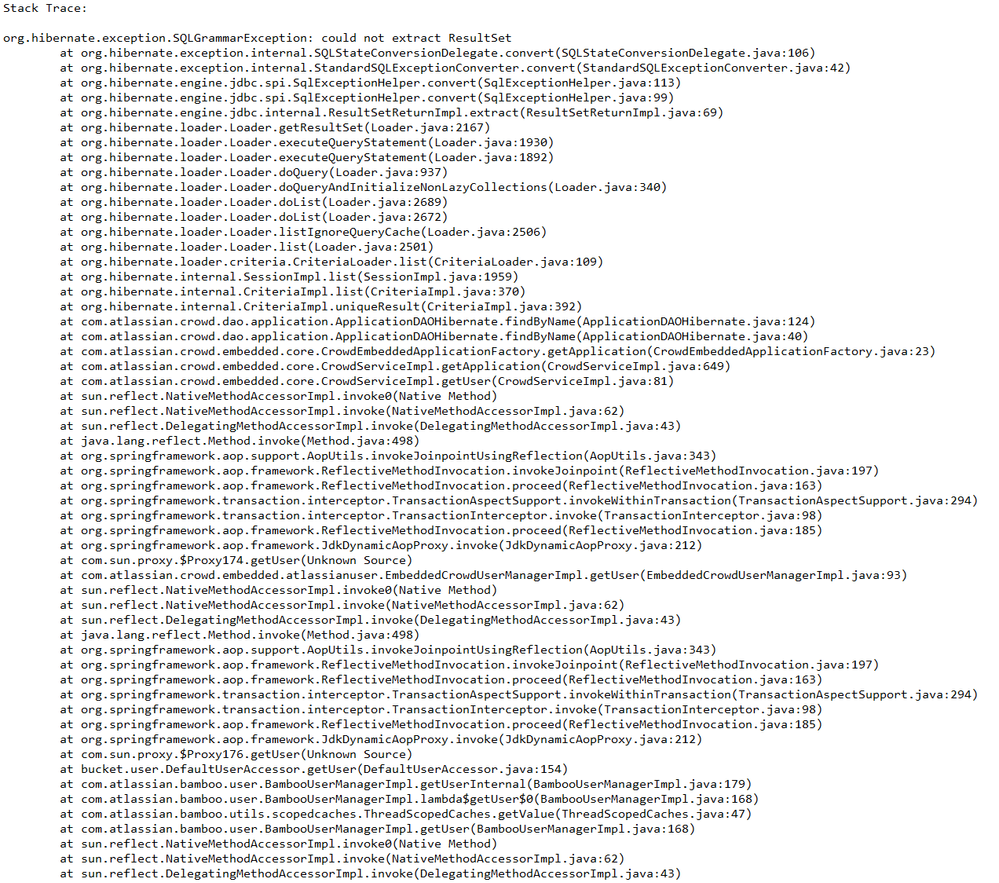
Task: Click the SessionImpl.list(SessionImpl.java:1959) line
Action: point(289,276)
